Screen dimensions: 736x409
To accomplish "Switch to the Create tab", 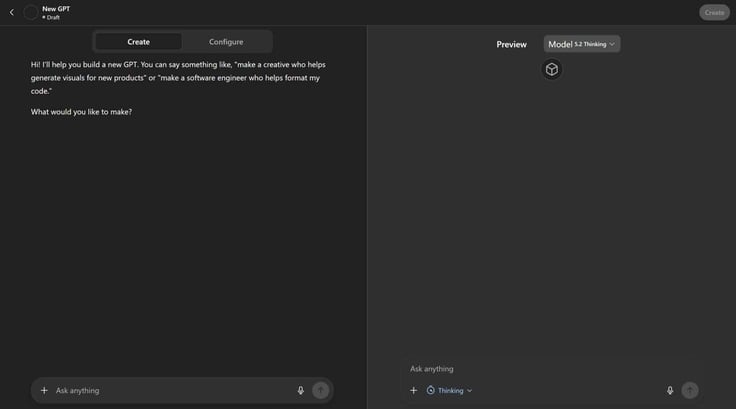I will (x=138, y=42).
